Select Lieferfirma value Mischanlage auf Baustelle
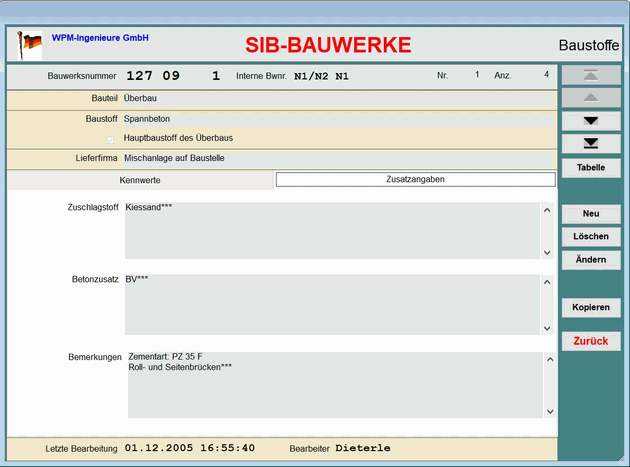630x467 pixels. tap(174, 158)
